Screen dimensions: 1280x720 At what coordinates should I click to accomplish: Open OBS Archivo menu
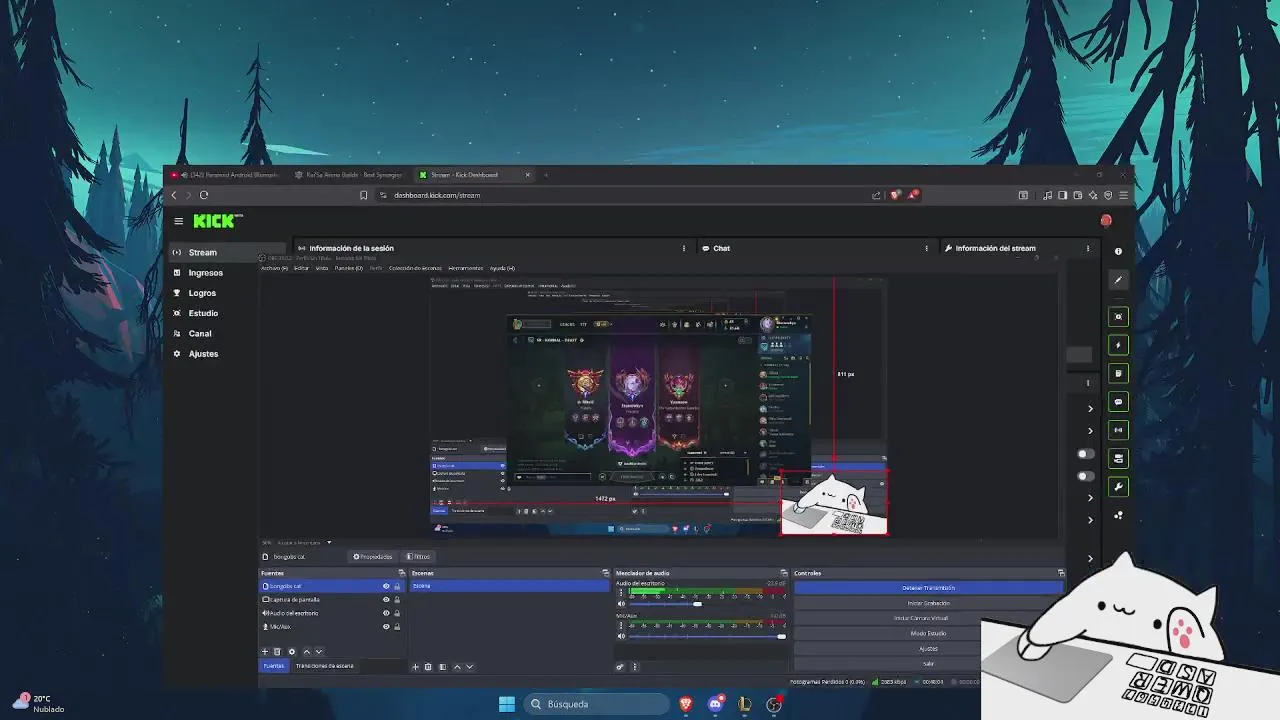click(274, 268)
